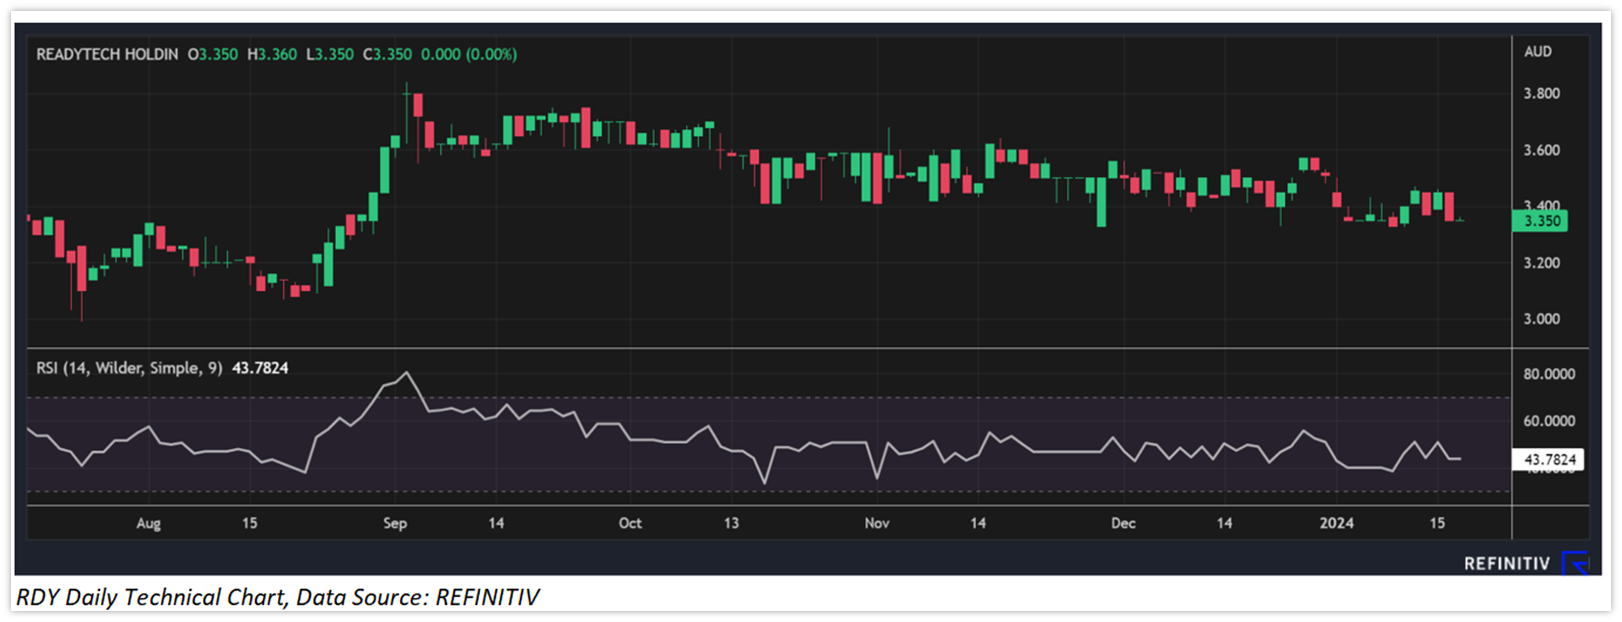Click the 3.200 price axis label
Image resolution: width=1622 pixels, height=622 pixels.
click(x=1541, y=263)
